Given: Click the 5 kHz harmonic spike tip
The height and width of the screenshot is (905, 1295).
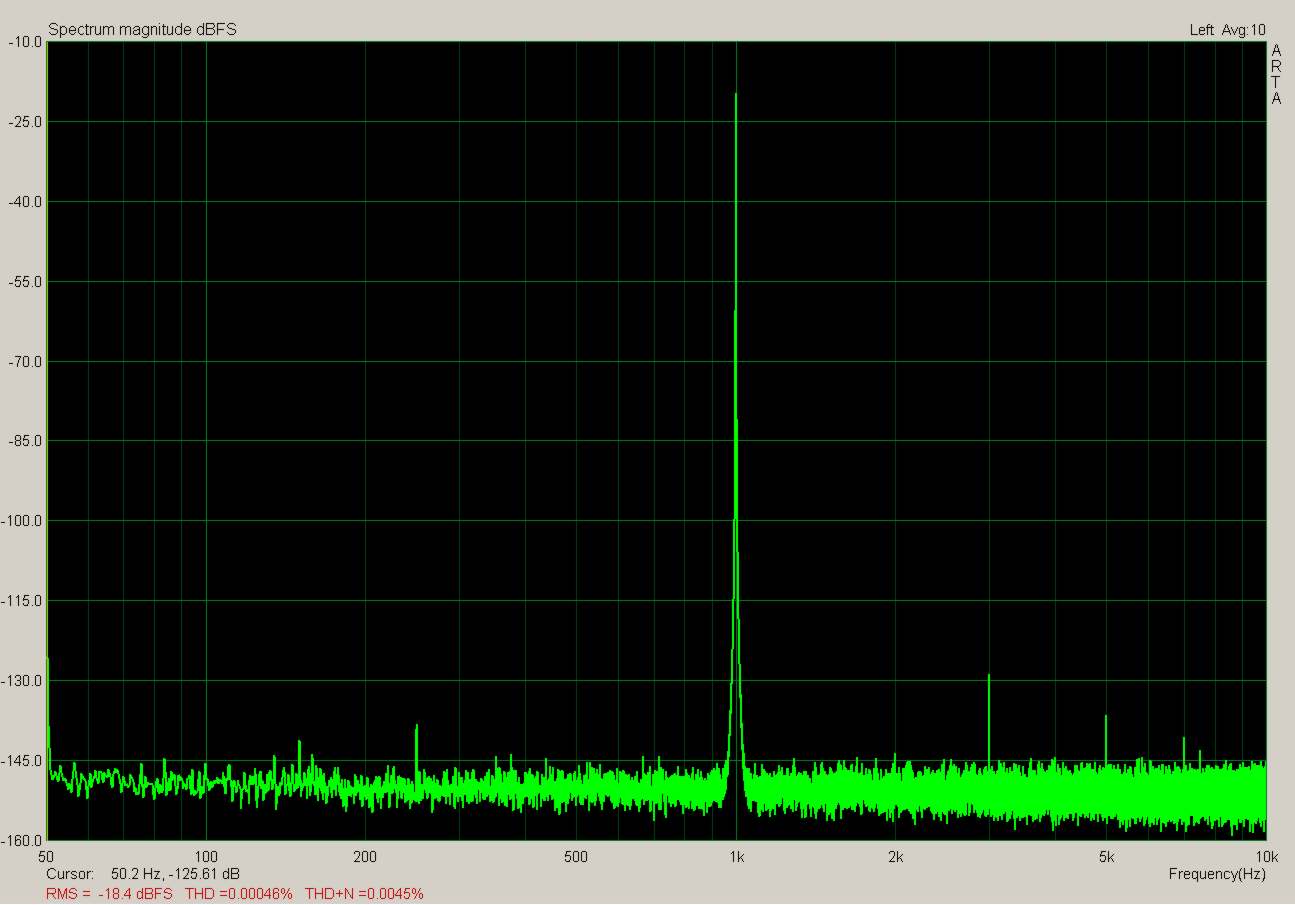Looking at the screenshot, I should click(x=1106, y=716).
